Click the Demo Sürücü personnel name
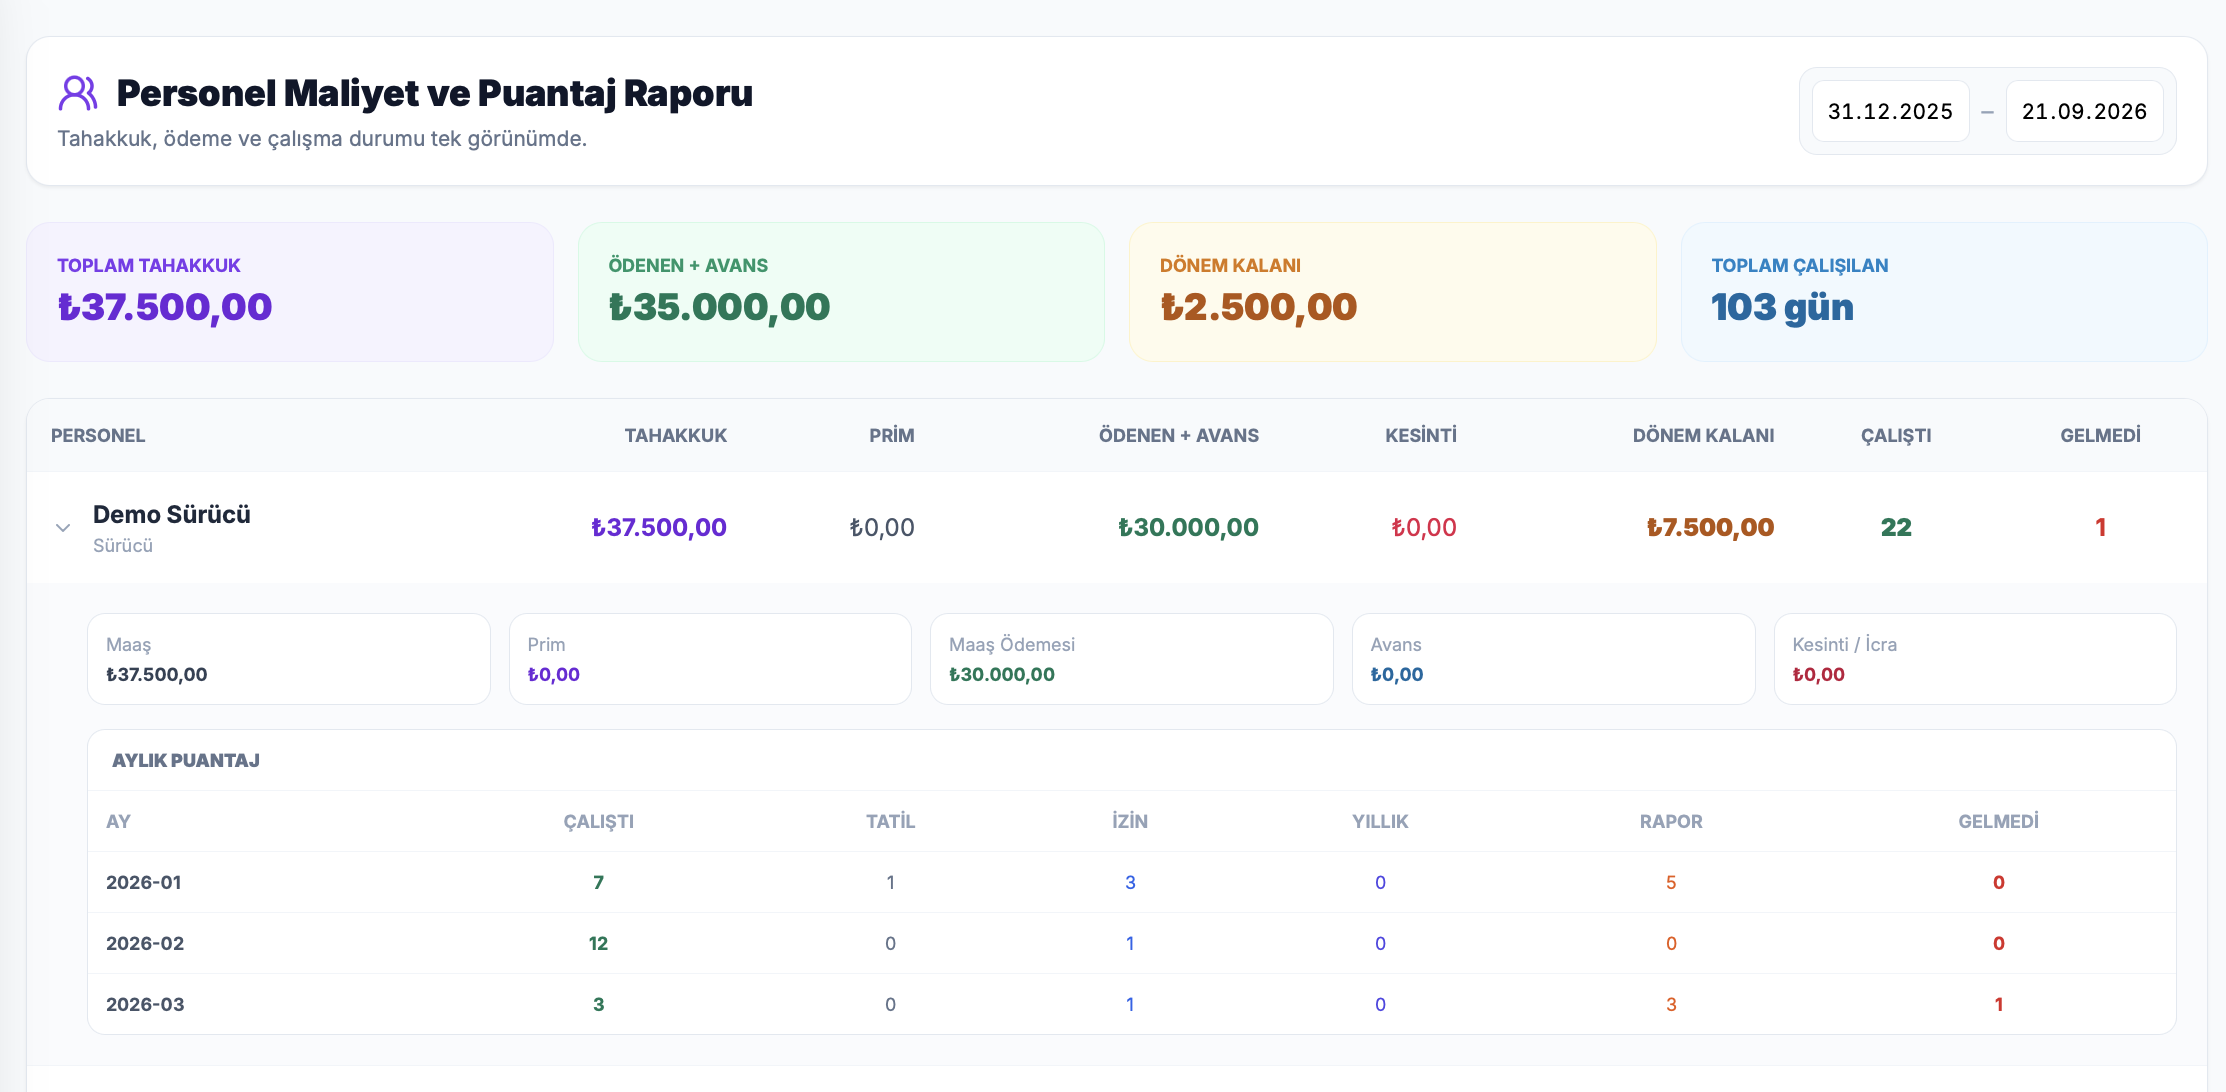Image resolution: width=2226 pixels, height=1092 pixels. [172, 515]
